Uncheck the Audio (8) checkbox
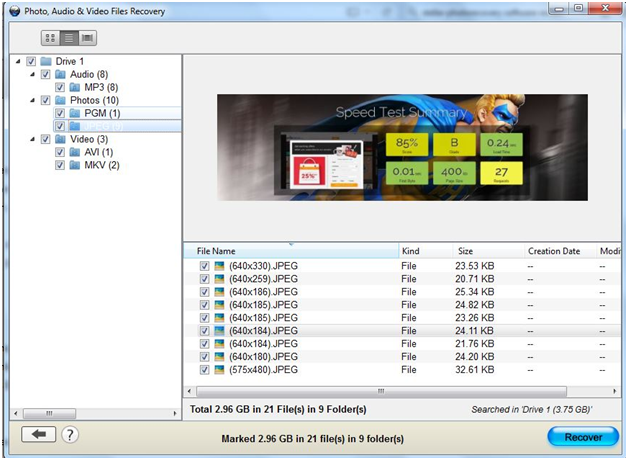628x460 pixels. click(45, 74)
